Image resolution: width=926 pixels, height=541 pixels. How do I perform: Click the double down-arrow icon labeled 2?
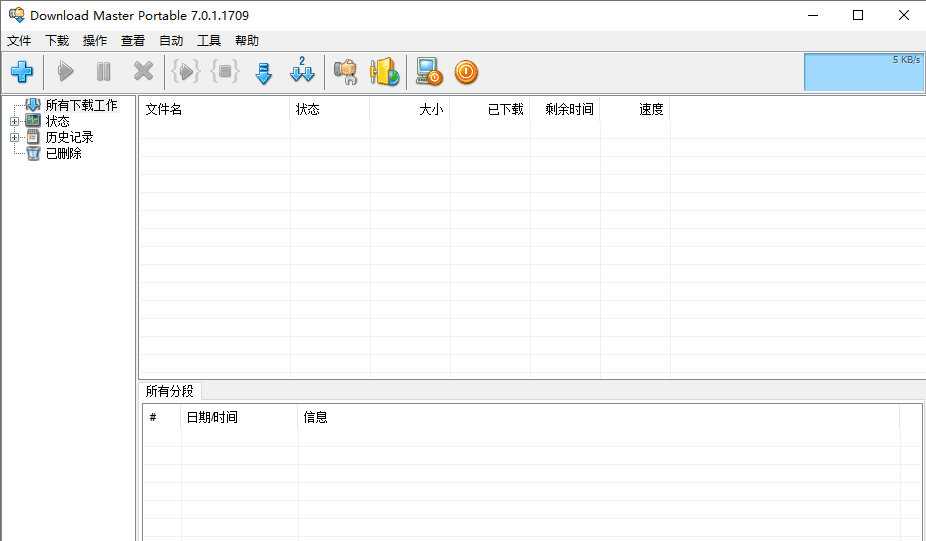(302, 72)
